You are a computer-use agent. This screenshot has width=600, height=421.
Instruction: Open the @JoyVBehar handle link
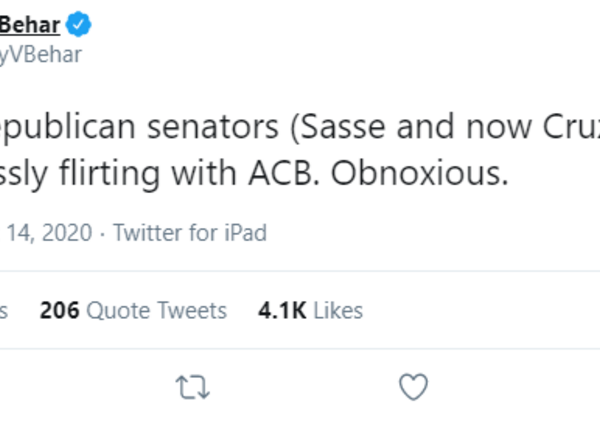(40, 55)
